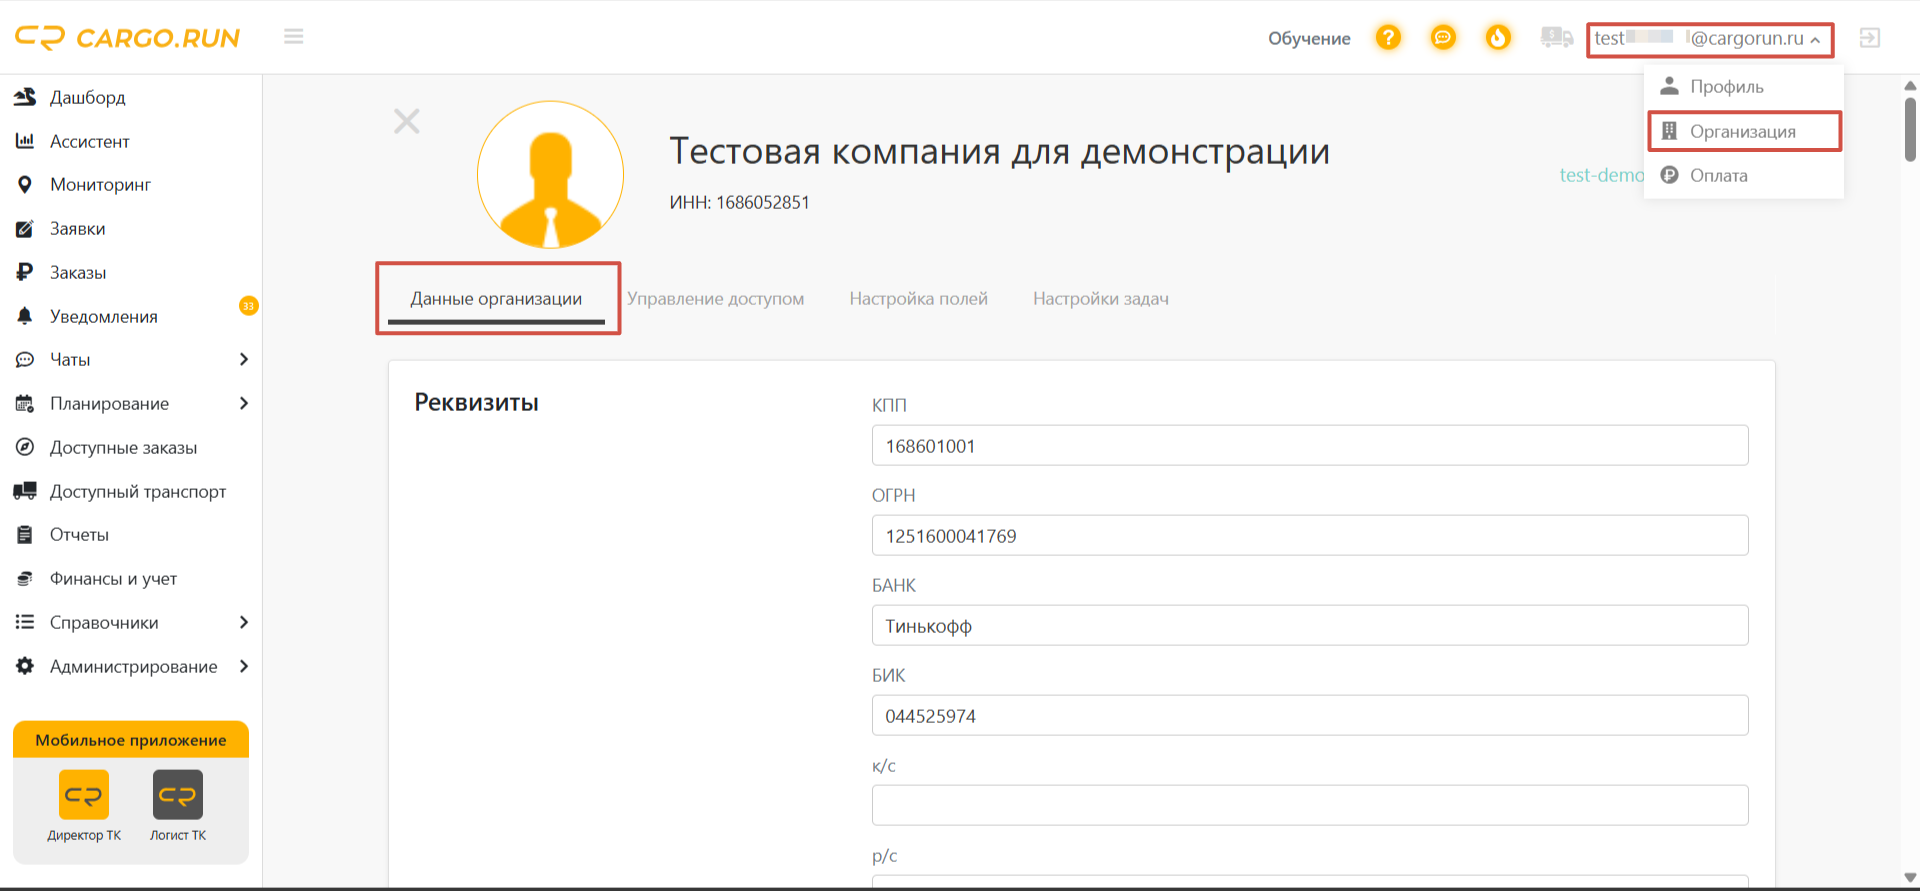Click the ОГРН input field
The height and width of the screenshot is (891, 1920).
tap(1310, 536)
